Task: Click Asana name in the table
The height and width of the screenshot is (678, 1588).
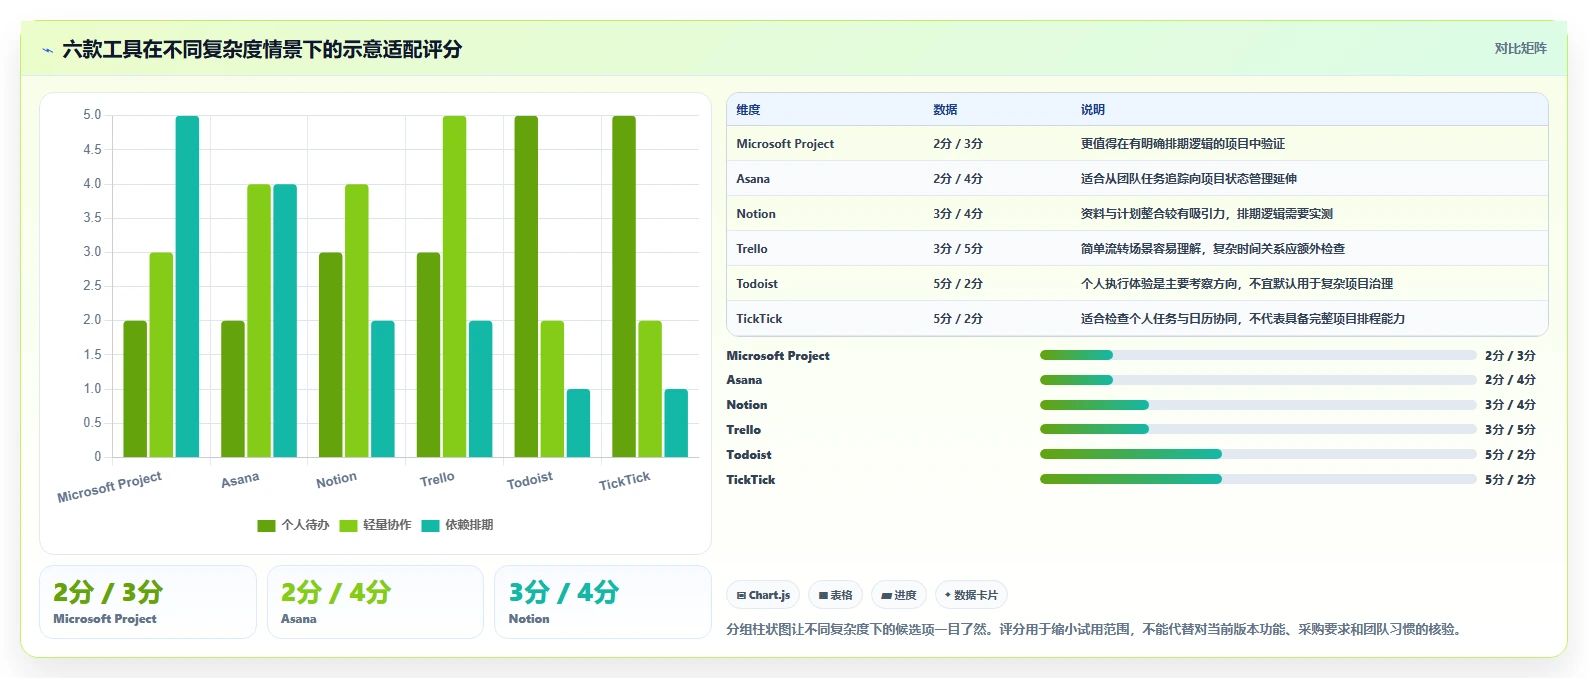Action: pyautogui.click(x=753, y=179)
